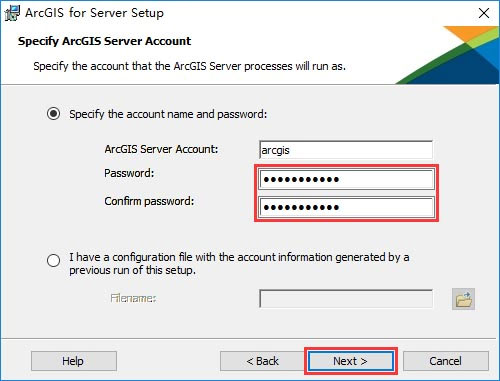Click the ArcGIS setup icon in title bar
The image size is (500, 381).
click(12, 13)
